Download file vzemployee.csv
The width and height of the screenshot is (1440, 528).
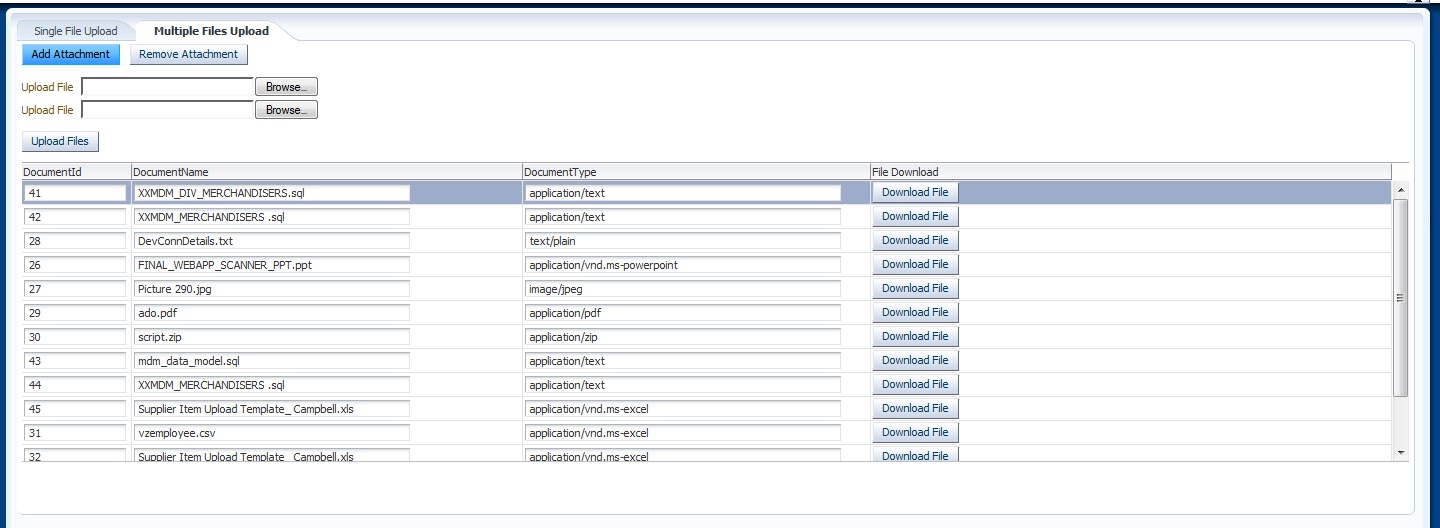pyautogui.click(x=915, y=432)
